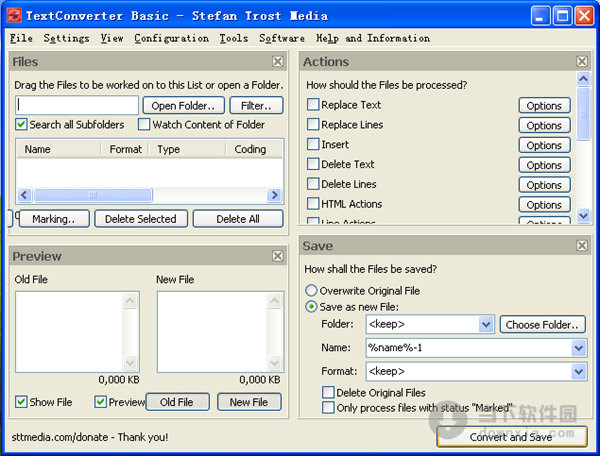
Task: Open the Tools menu
Action: (233, 38)
